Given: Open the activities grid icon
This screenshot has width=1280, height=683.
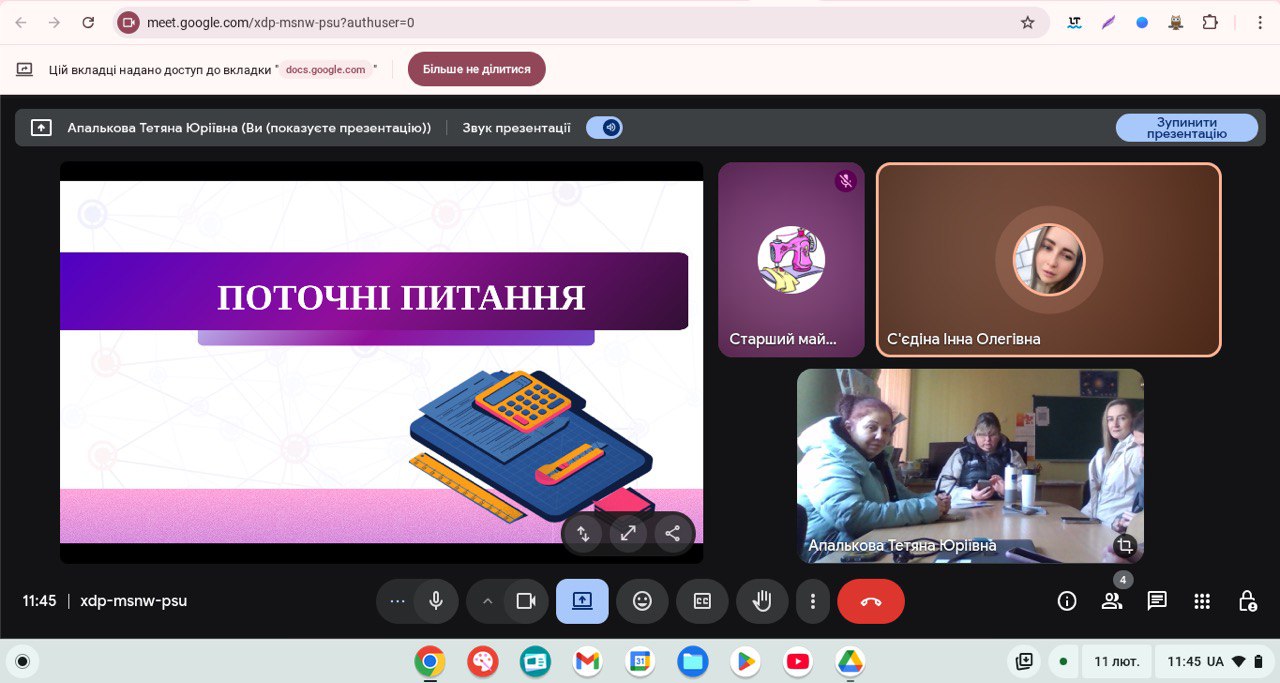Looking at the screenshot, I should [1202, 601].
